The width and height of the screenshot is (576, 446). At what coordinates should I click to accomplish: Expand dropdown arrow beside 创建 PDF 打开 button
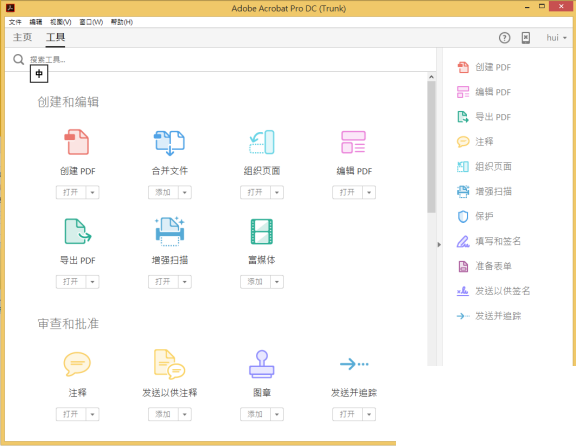tap(93, 192)
